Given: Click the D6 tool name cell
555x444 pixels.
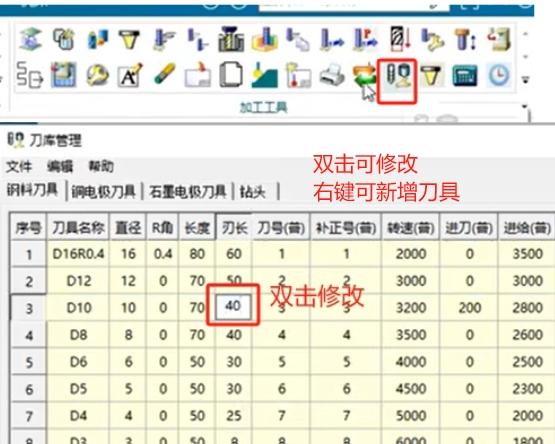Looking at the screenshot, I should pyautogui.click(x=78, y=362).
